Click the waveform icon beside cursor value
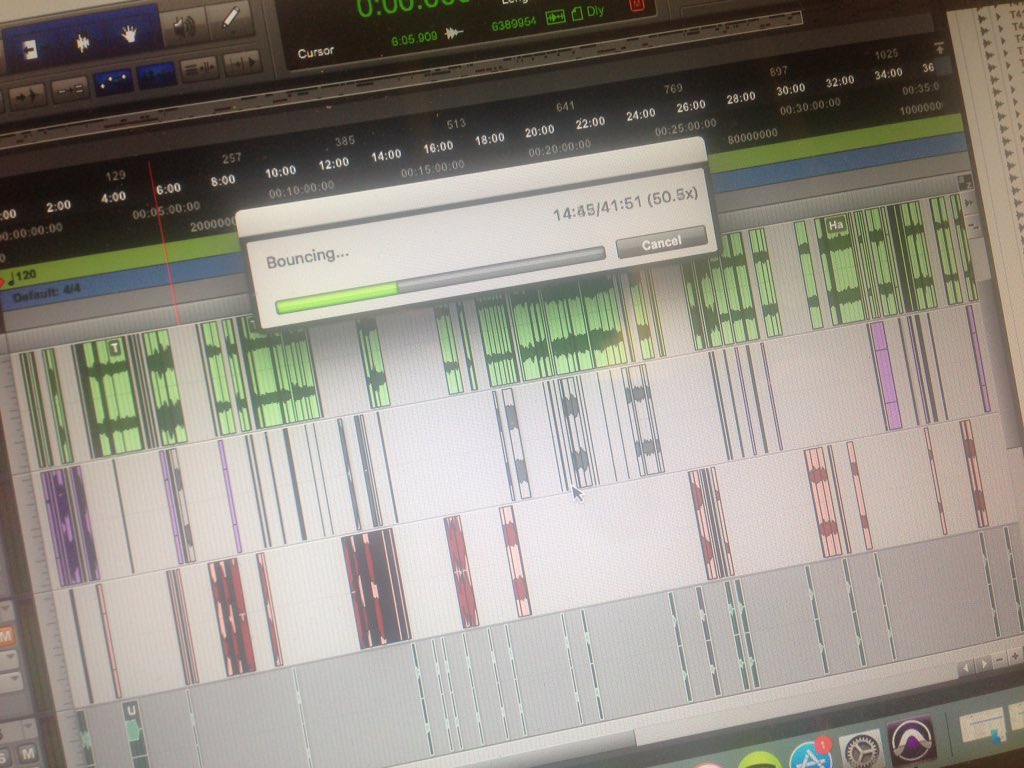The height and width of the screenshot is (768, 1024). point(454,33)
